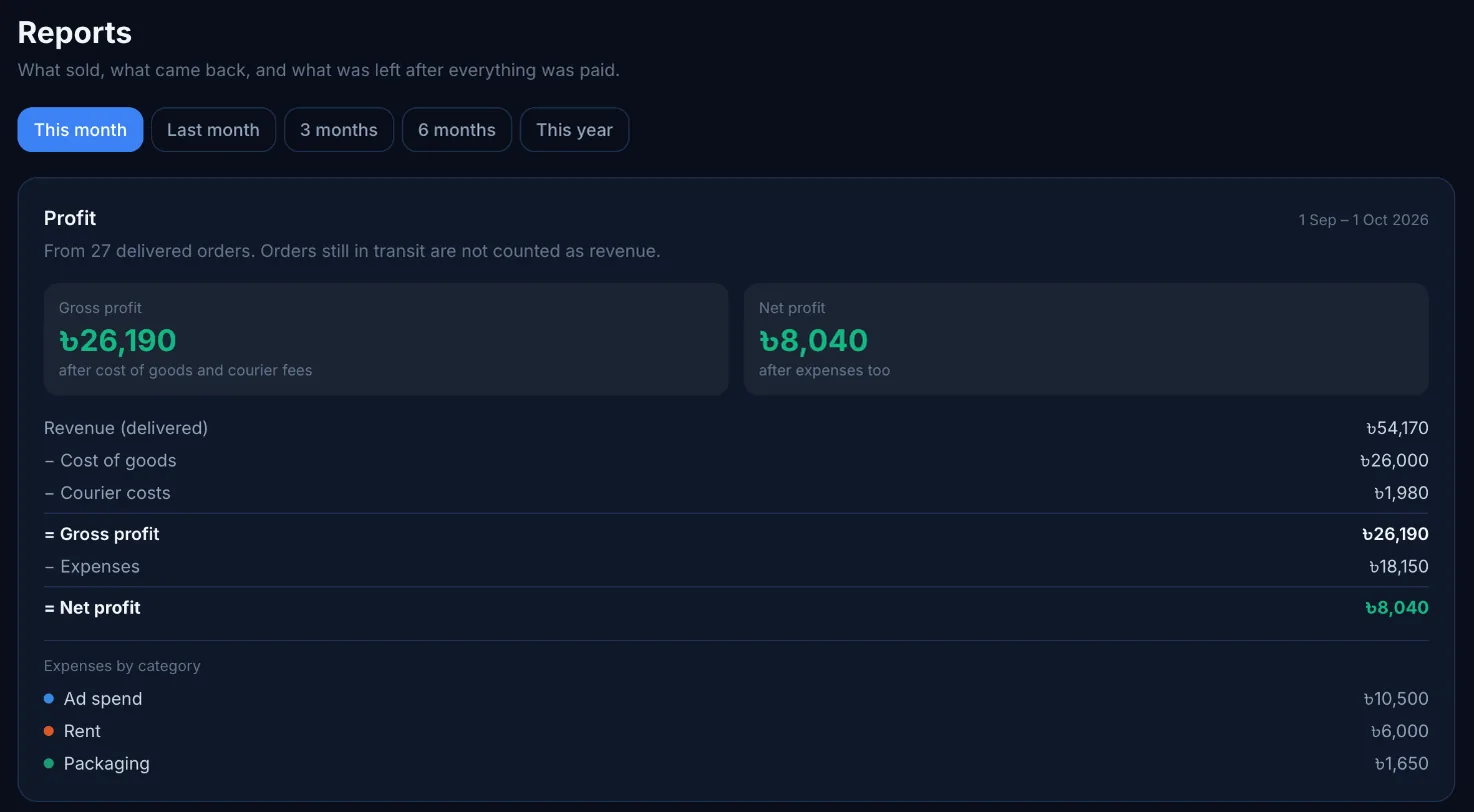The width and height of the screenshot is (1474, 812).
Task: Click the Revenue (delivered) row
Action: (x=736, y=428)
